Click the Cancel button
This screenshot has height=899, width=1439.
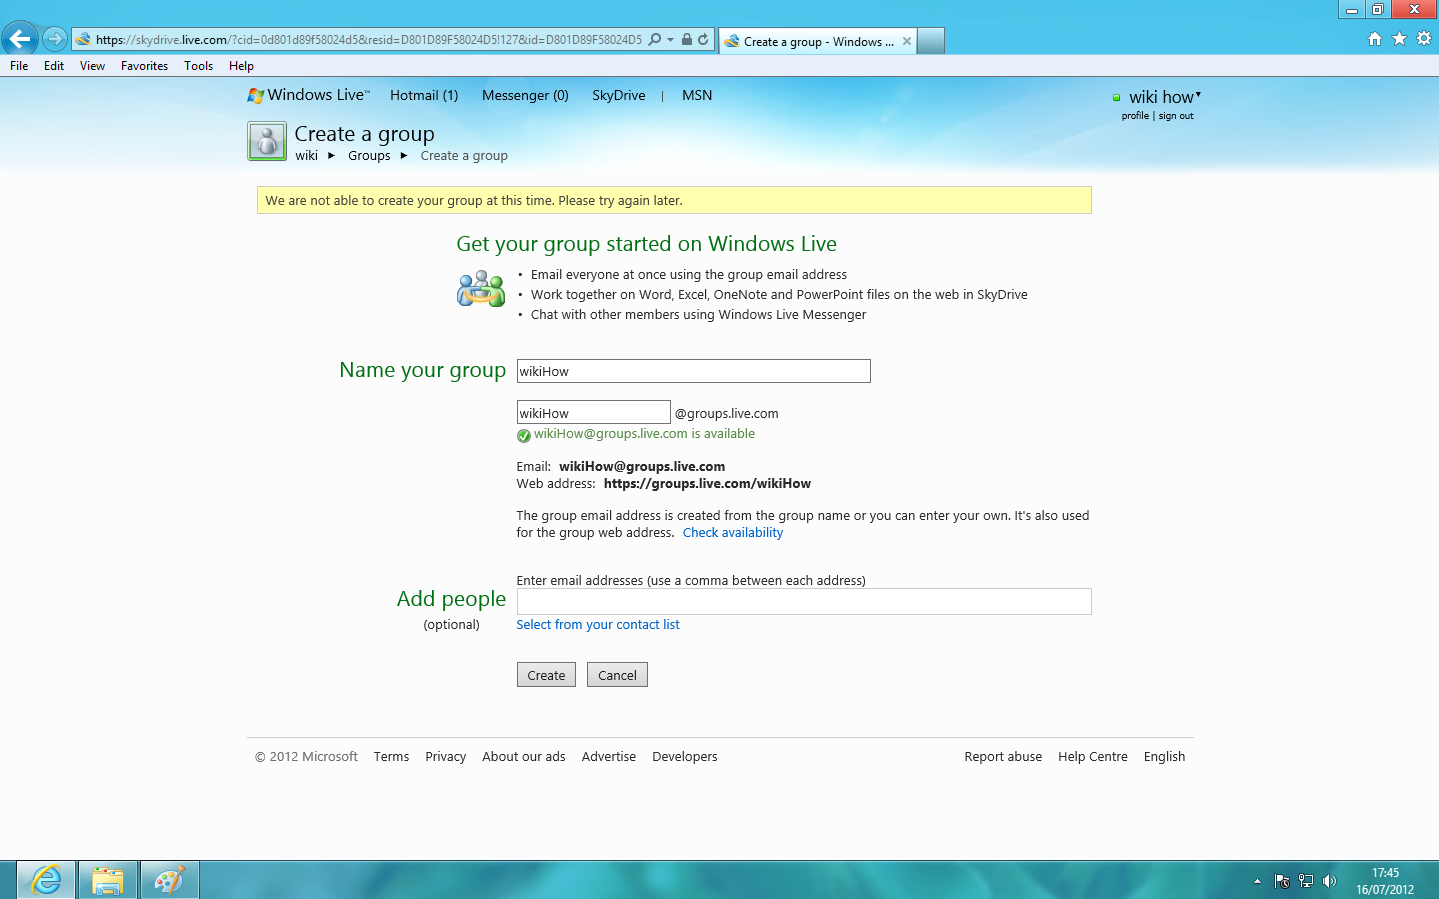pos(617,675)
